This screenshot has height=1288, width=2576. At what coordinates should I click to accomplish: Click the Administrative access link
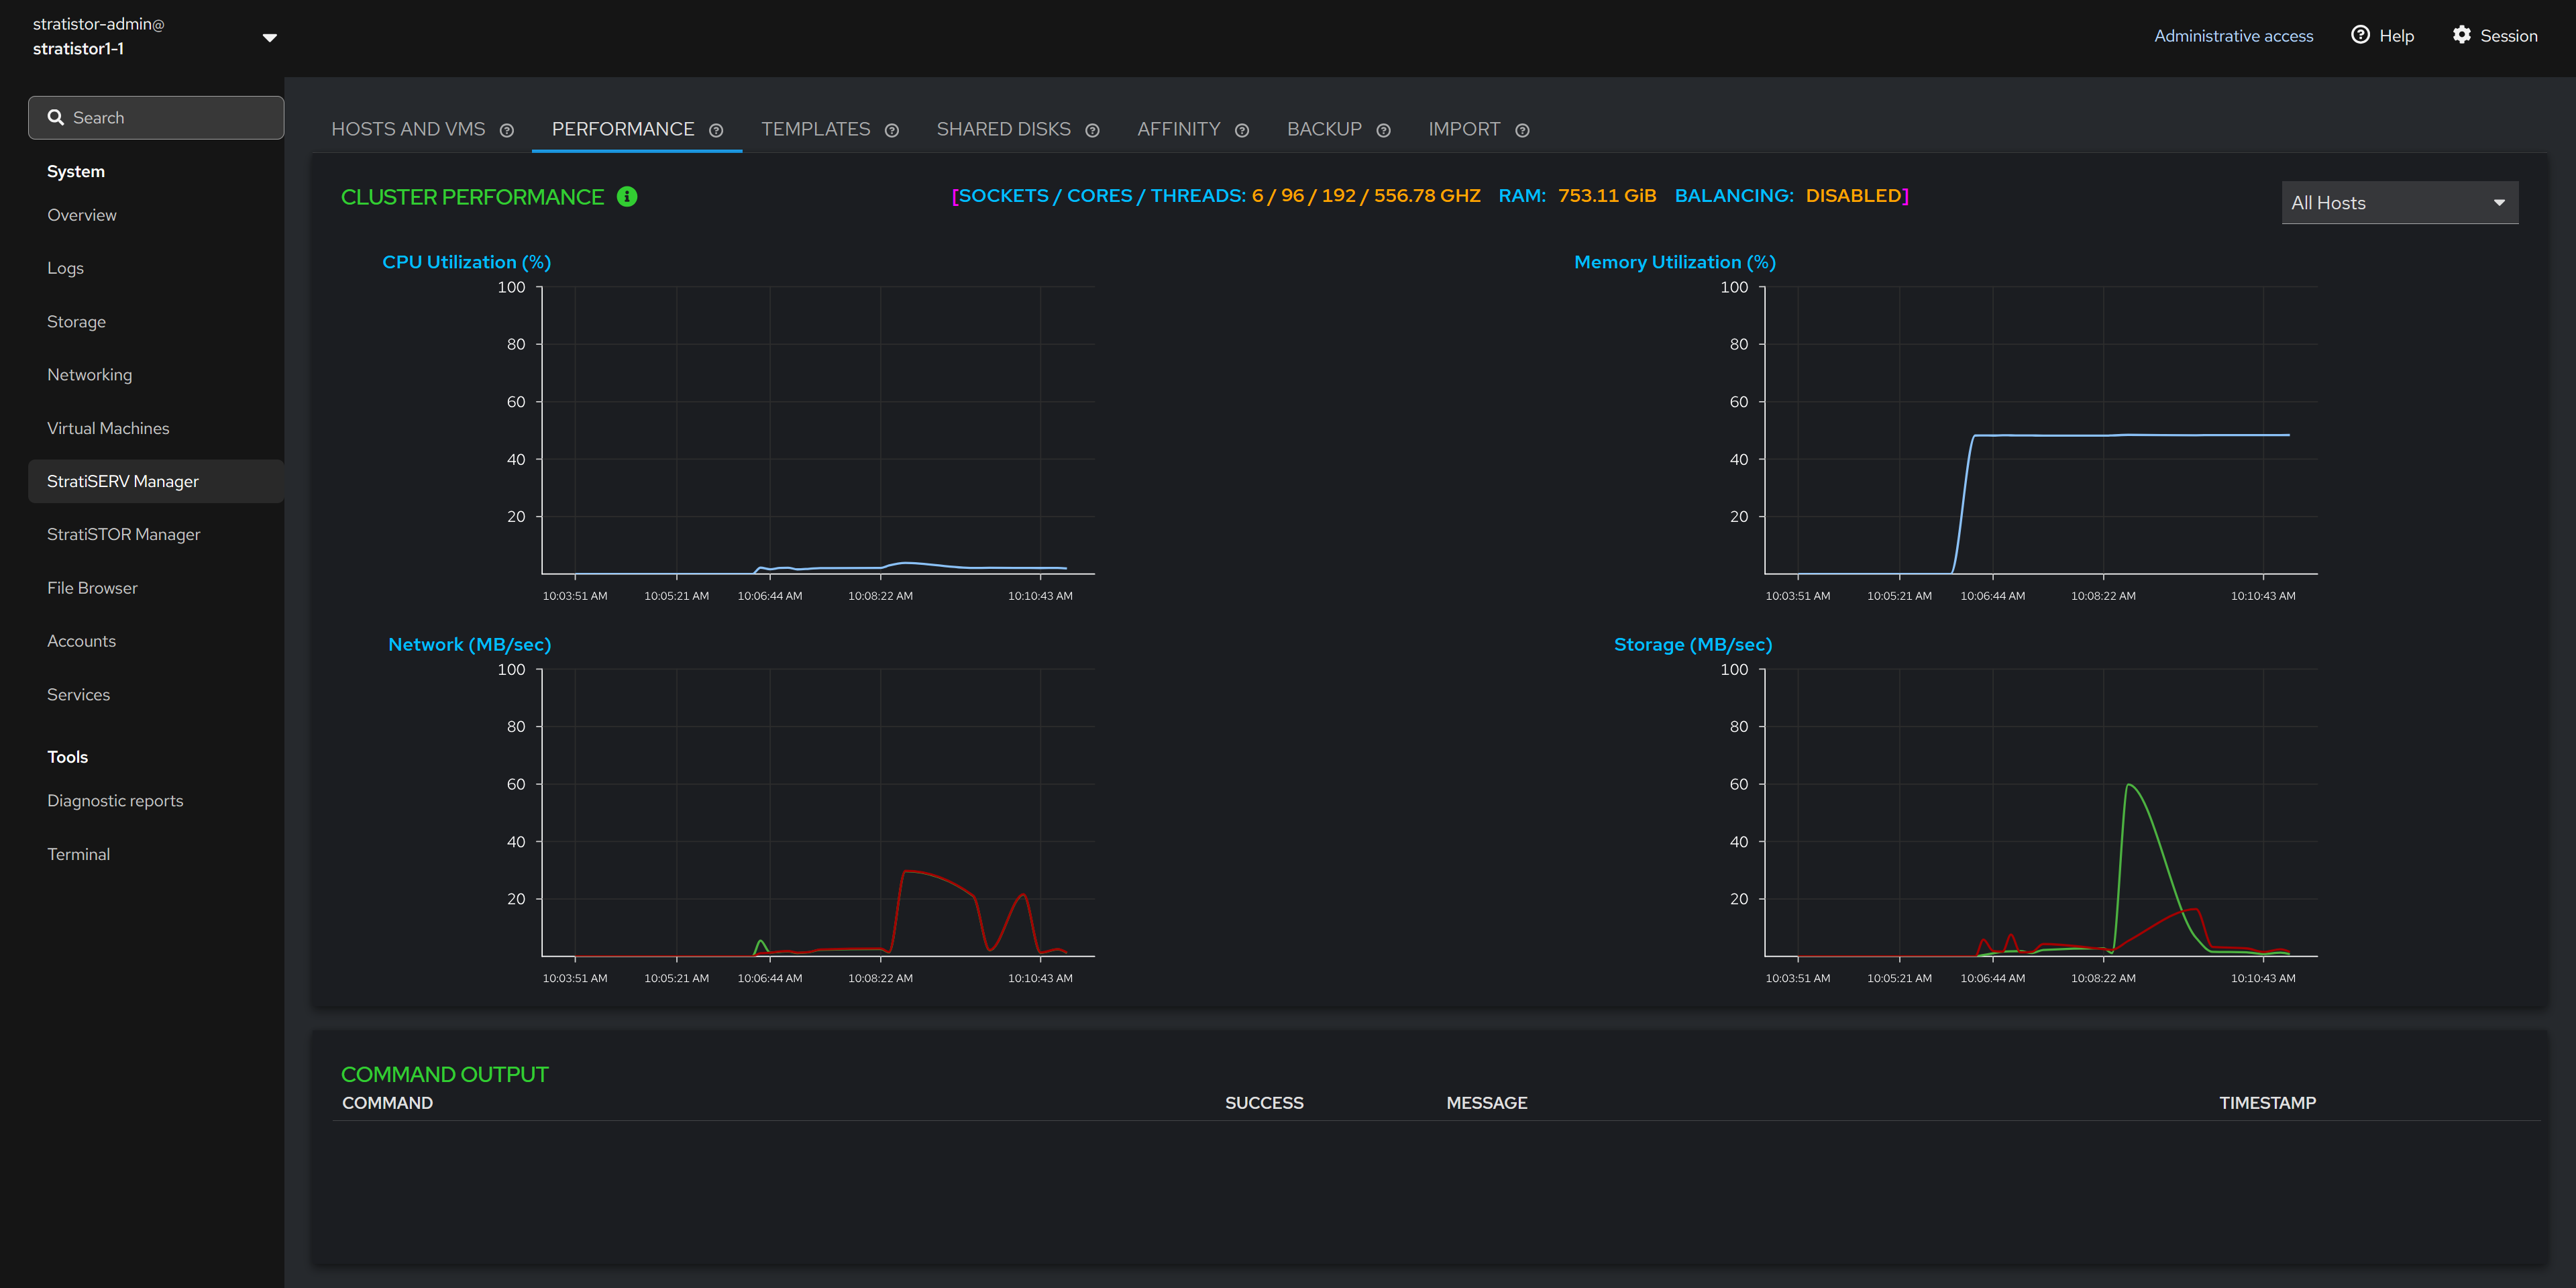tap(2233, 36)
